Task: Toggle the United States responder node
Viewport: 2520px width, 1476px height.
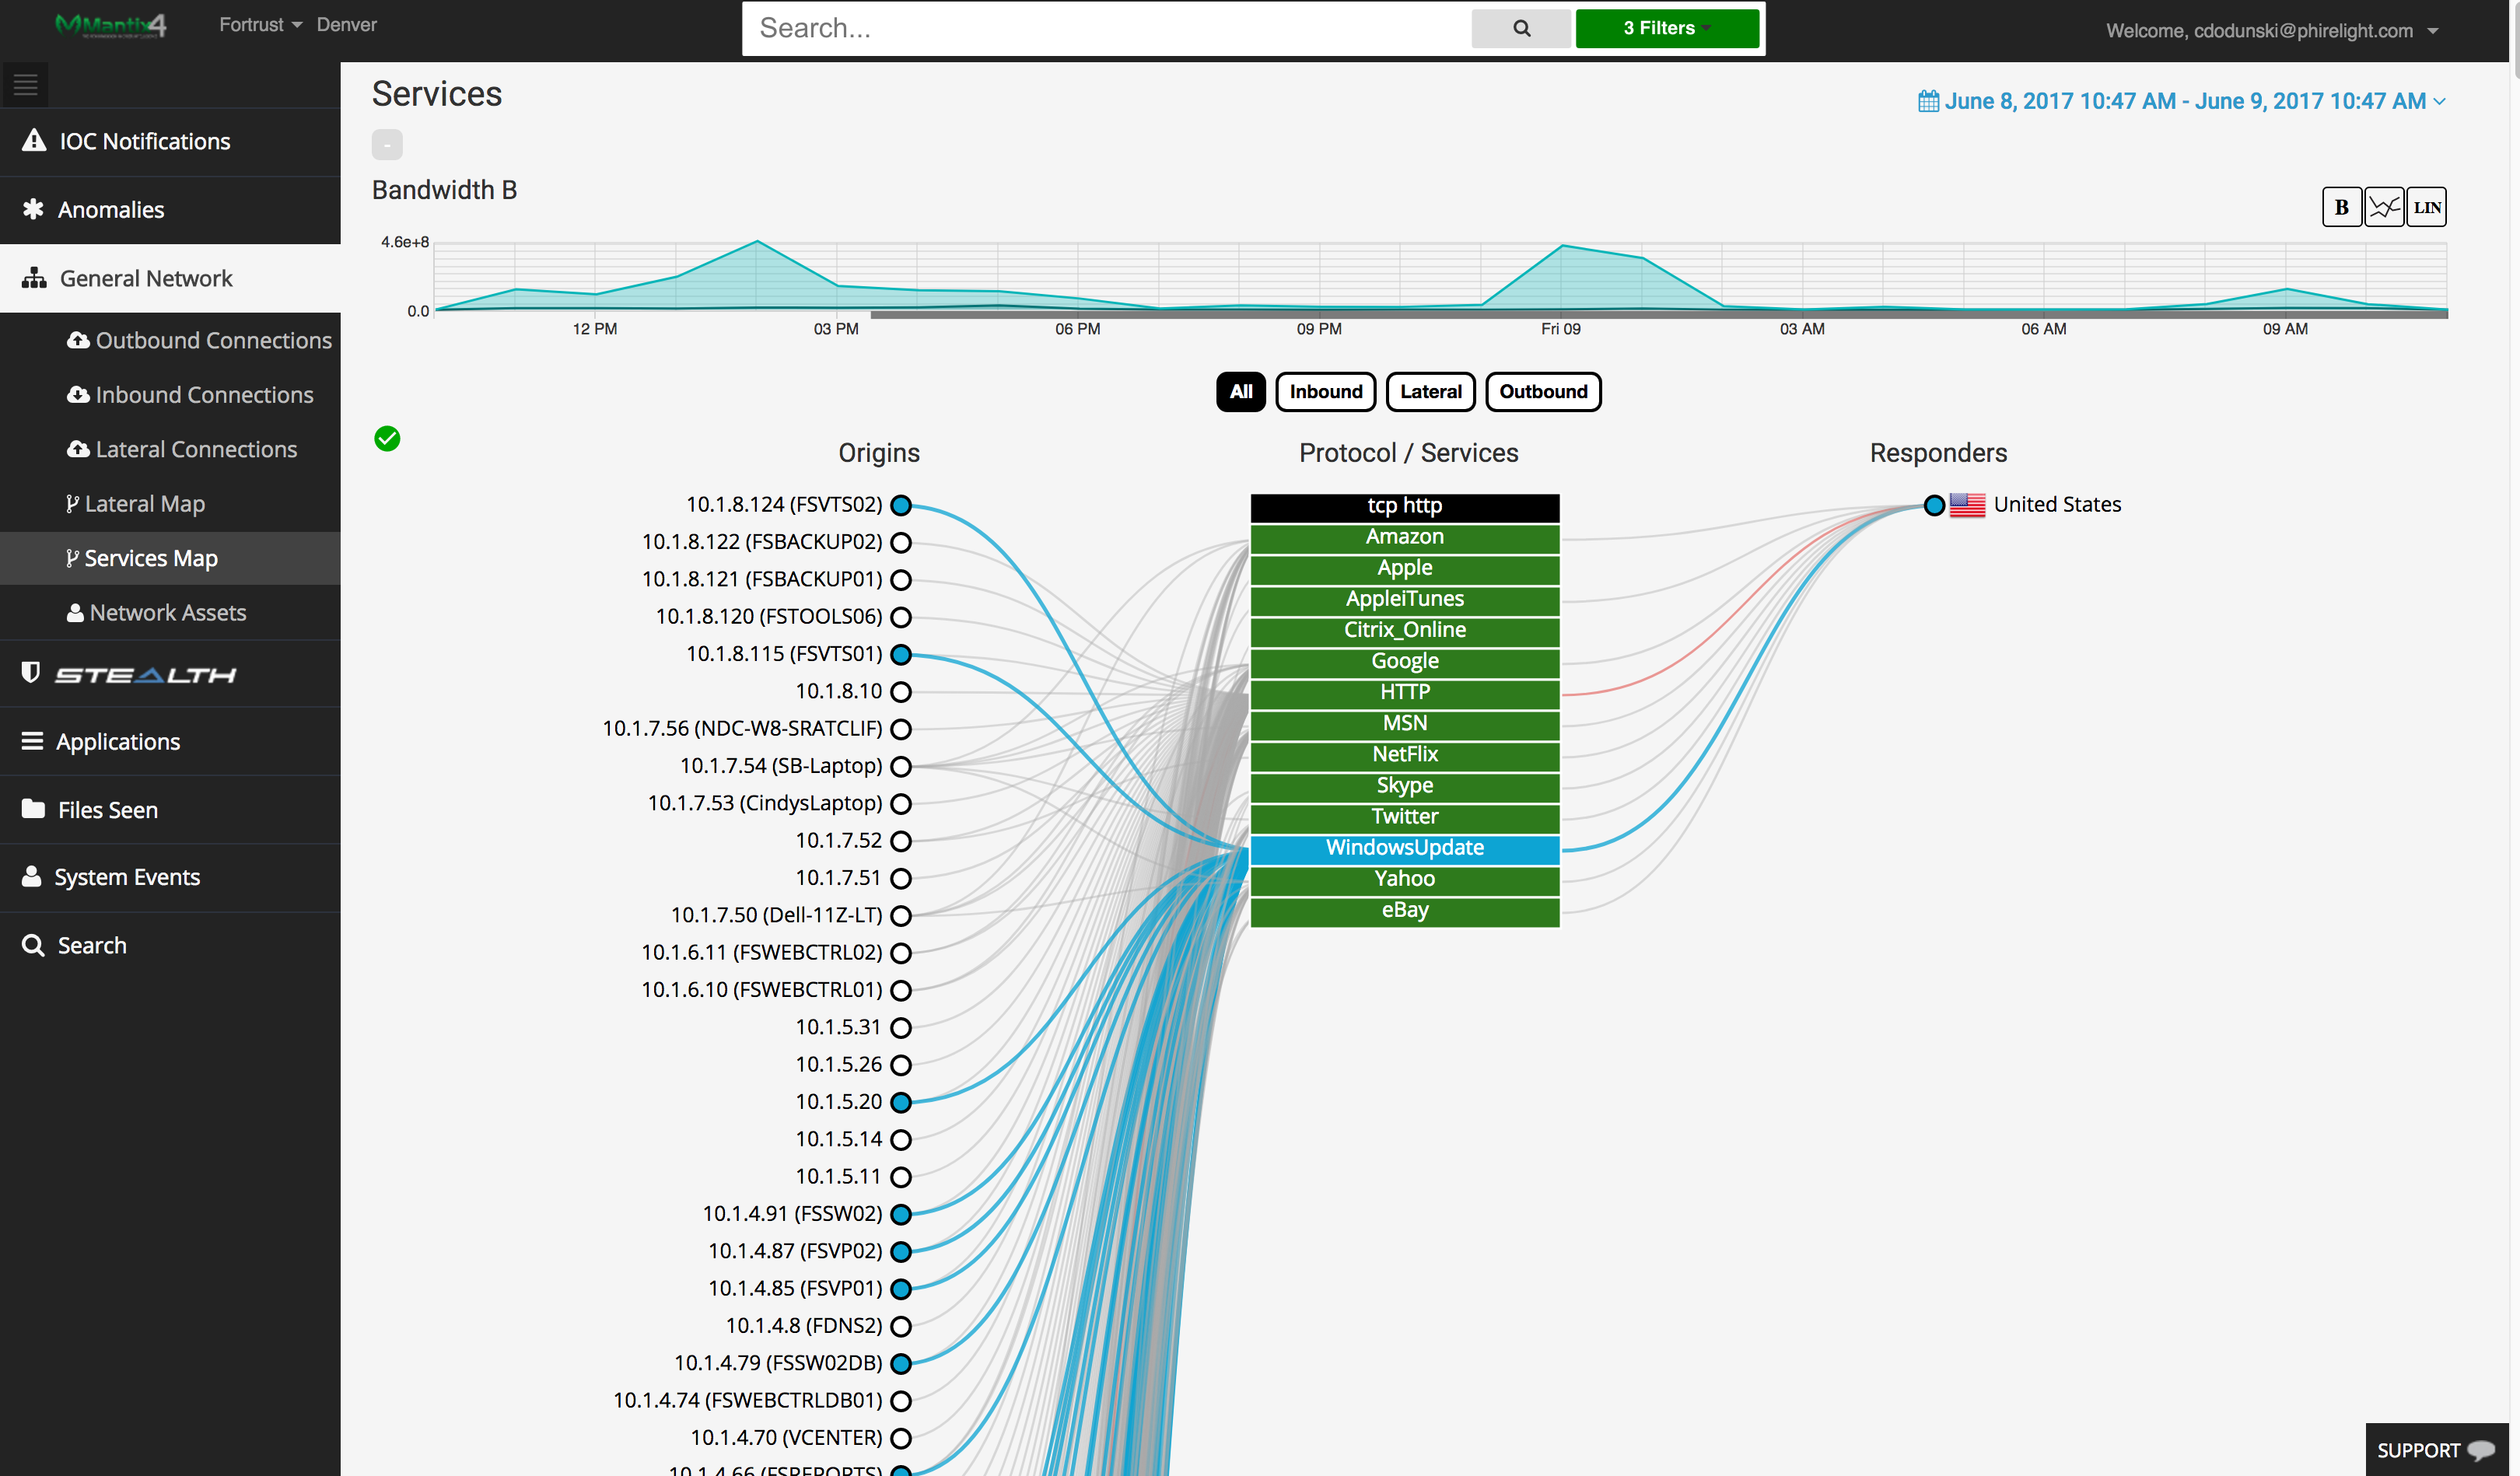Action: [1934, 505]
